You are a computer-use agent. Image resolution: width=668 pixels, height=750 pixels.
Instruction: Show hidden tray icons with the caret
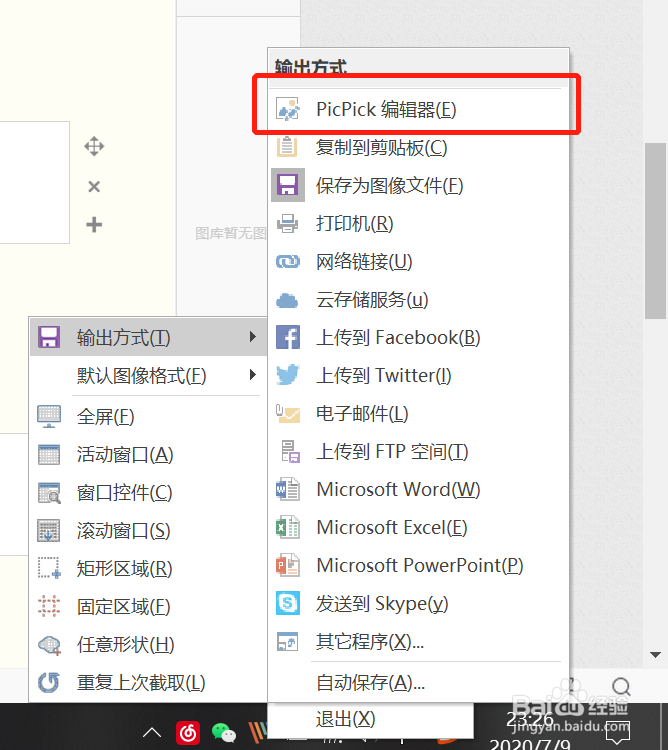click(152, 732)
